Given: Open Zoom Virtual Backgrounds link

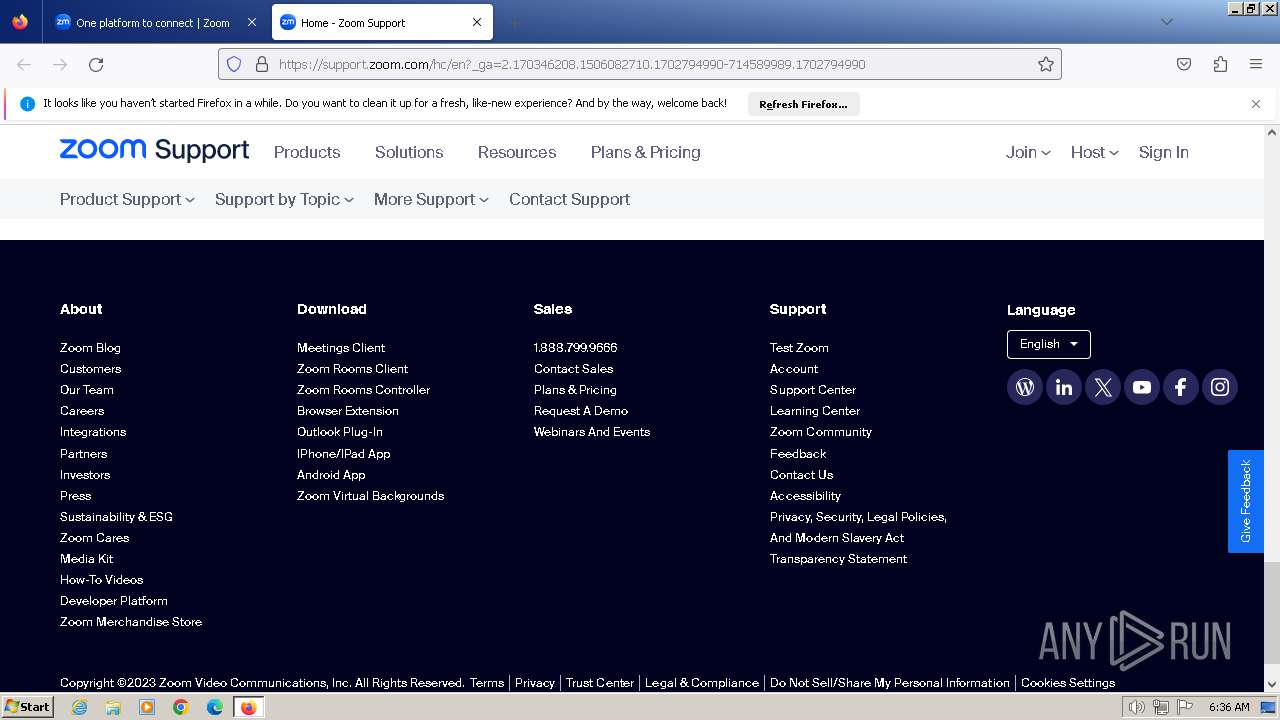Looking at the screenshot, I should (370, 495).
